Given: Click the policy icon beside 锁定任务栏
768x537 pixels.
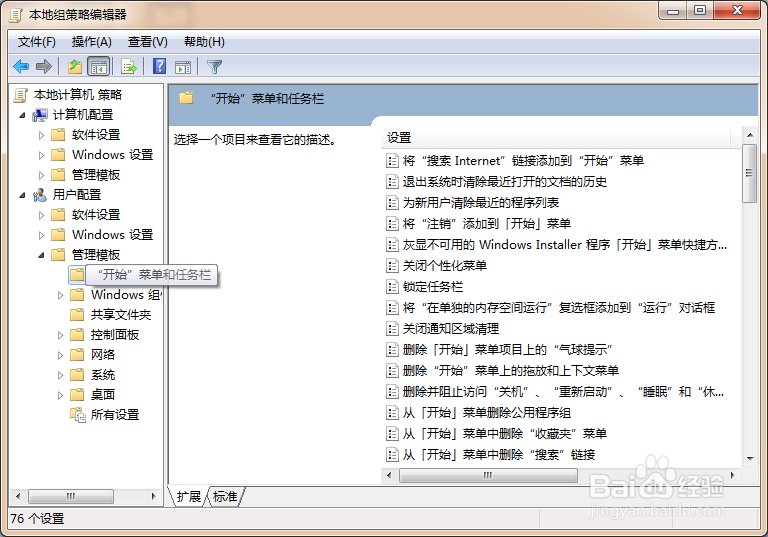Looking at the screenshot, I should (392, 287).
